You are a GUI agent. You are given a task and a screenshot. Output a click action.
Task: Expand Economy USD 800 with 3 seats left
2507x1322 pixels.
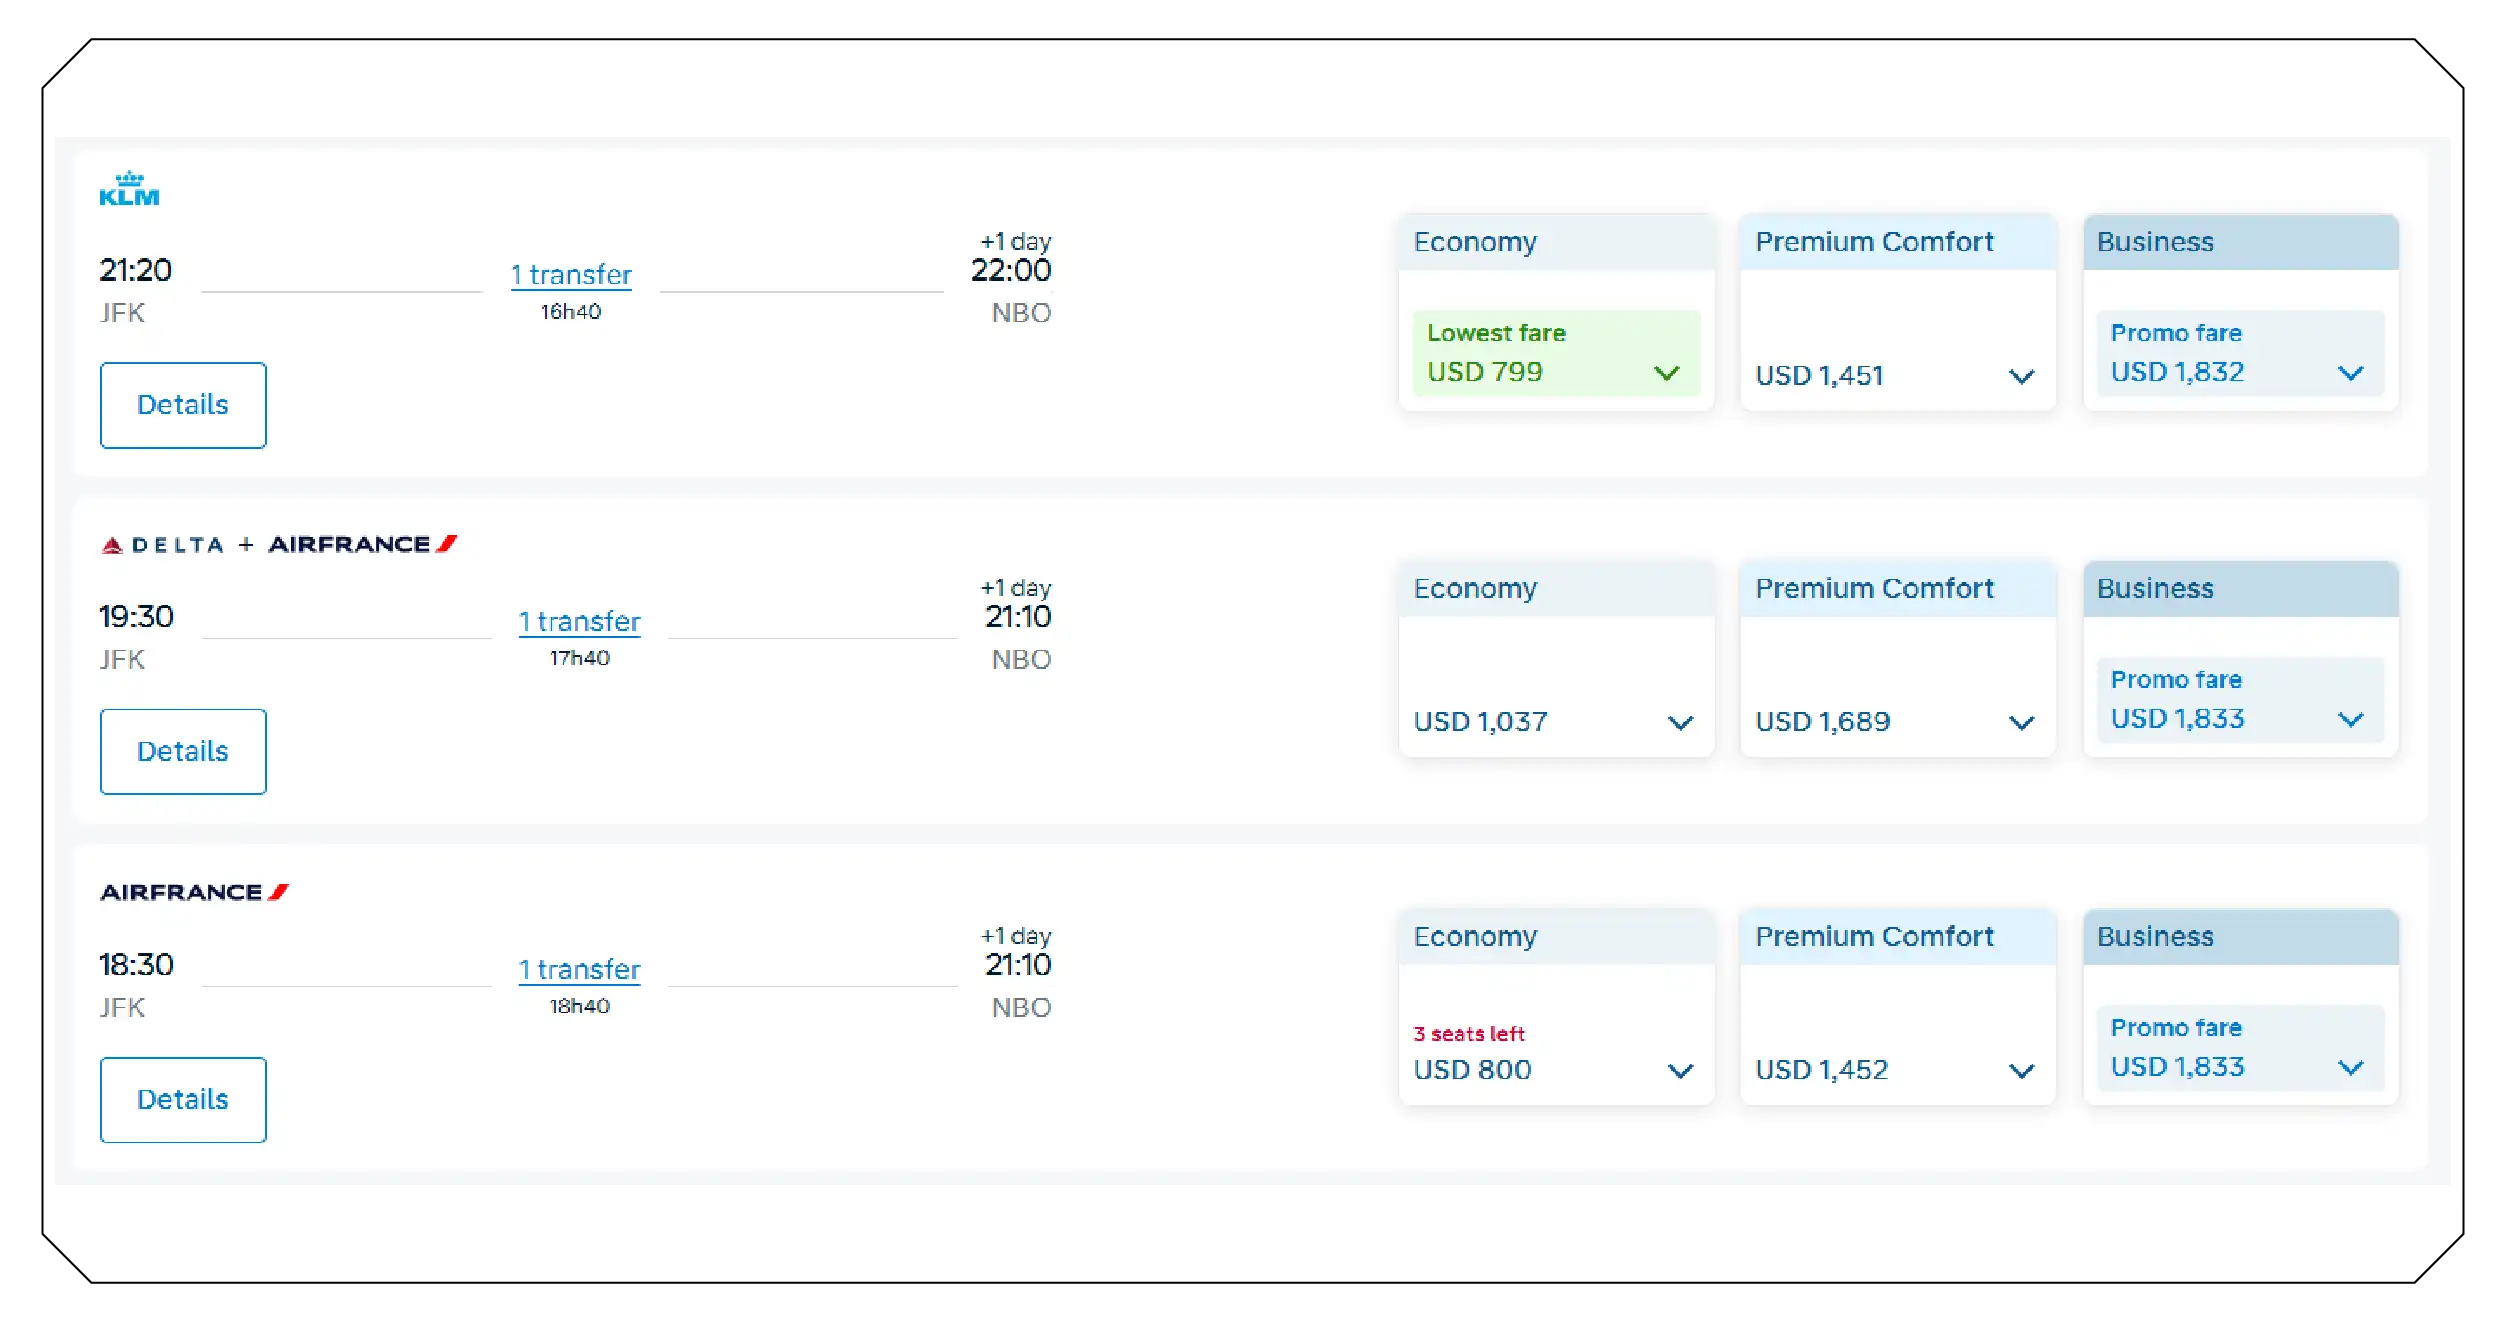point(1679,1070)
